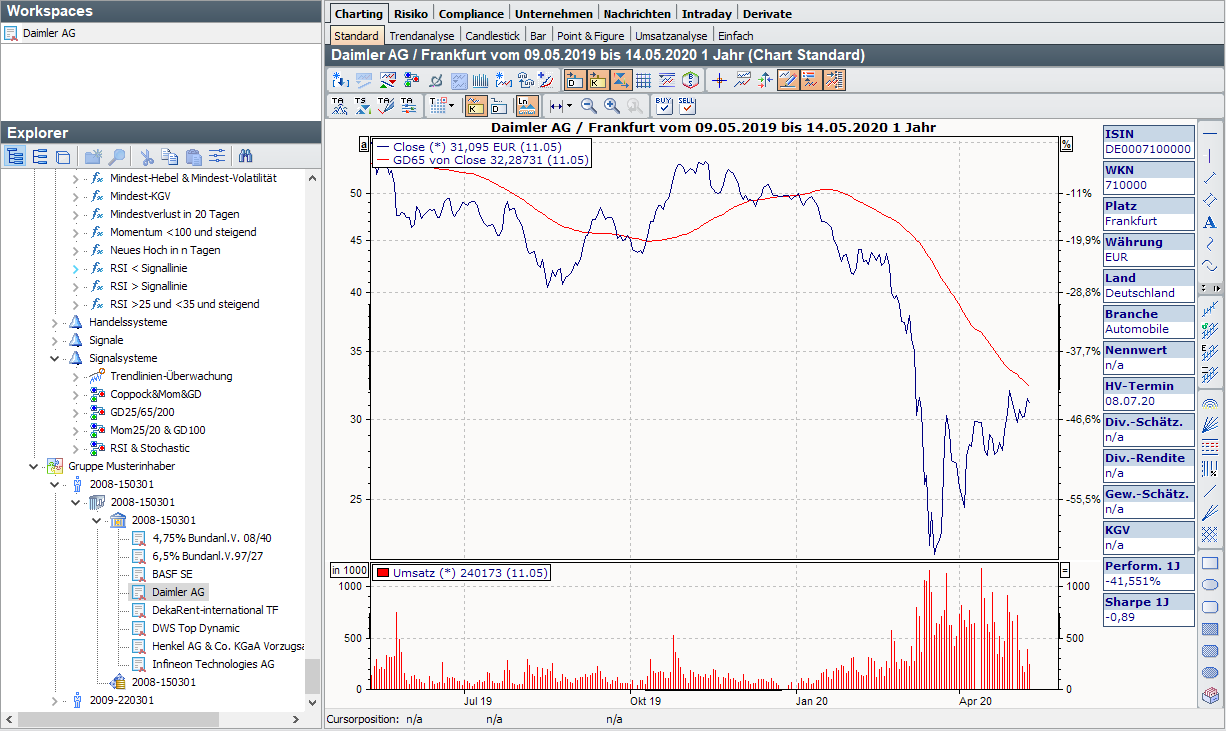Switch to the Risiko tab
The image size is (1226, 731).
coord(410,14)
